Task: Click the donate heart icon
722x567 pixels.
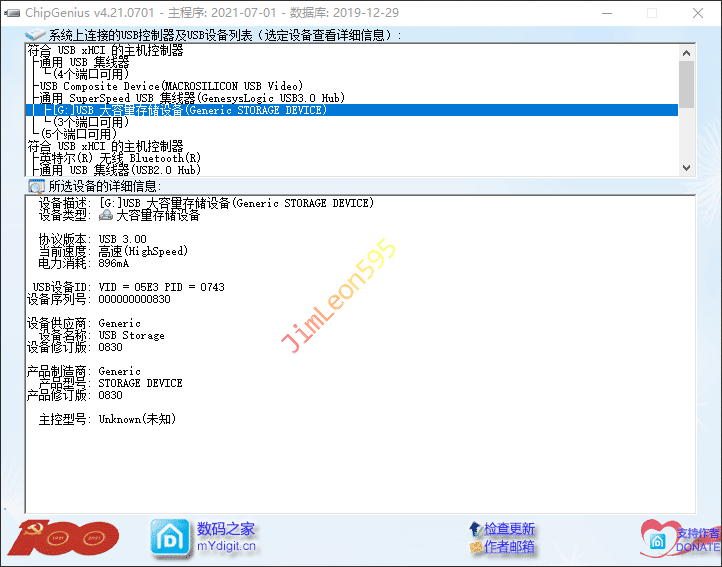Action: [659, 538]
